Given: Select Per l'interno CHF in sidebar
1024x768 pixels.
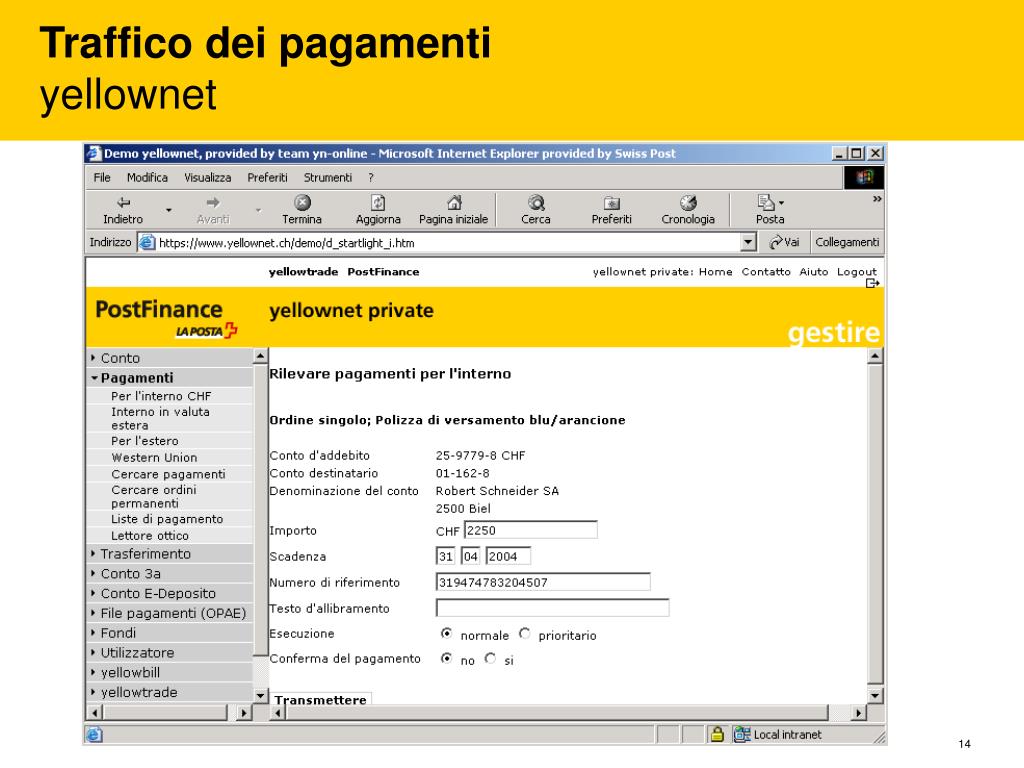Looking at the screenshot, I should 161,396.
